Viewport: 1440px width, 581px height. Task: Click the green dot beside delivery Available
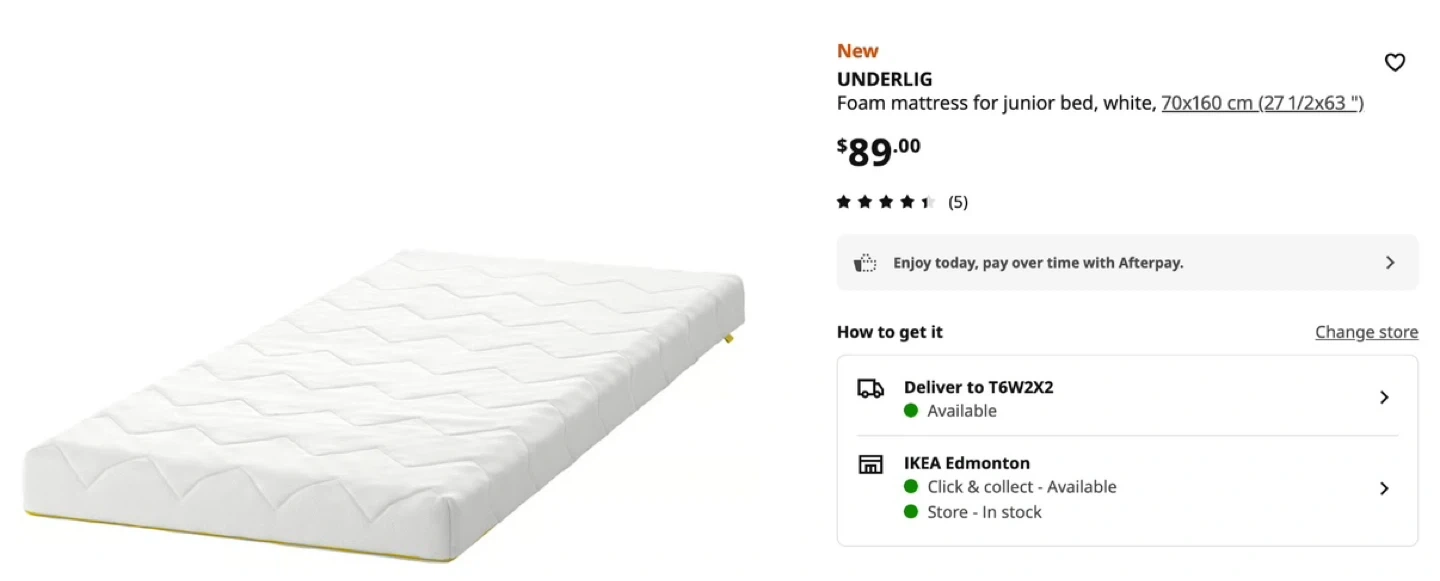(x=911, y=411)
